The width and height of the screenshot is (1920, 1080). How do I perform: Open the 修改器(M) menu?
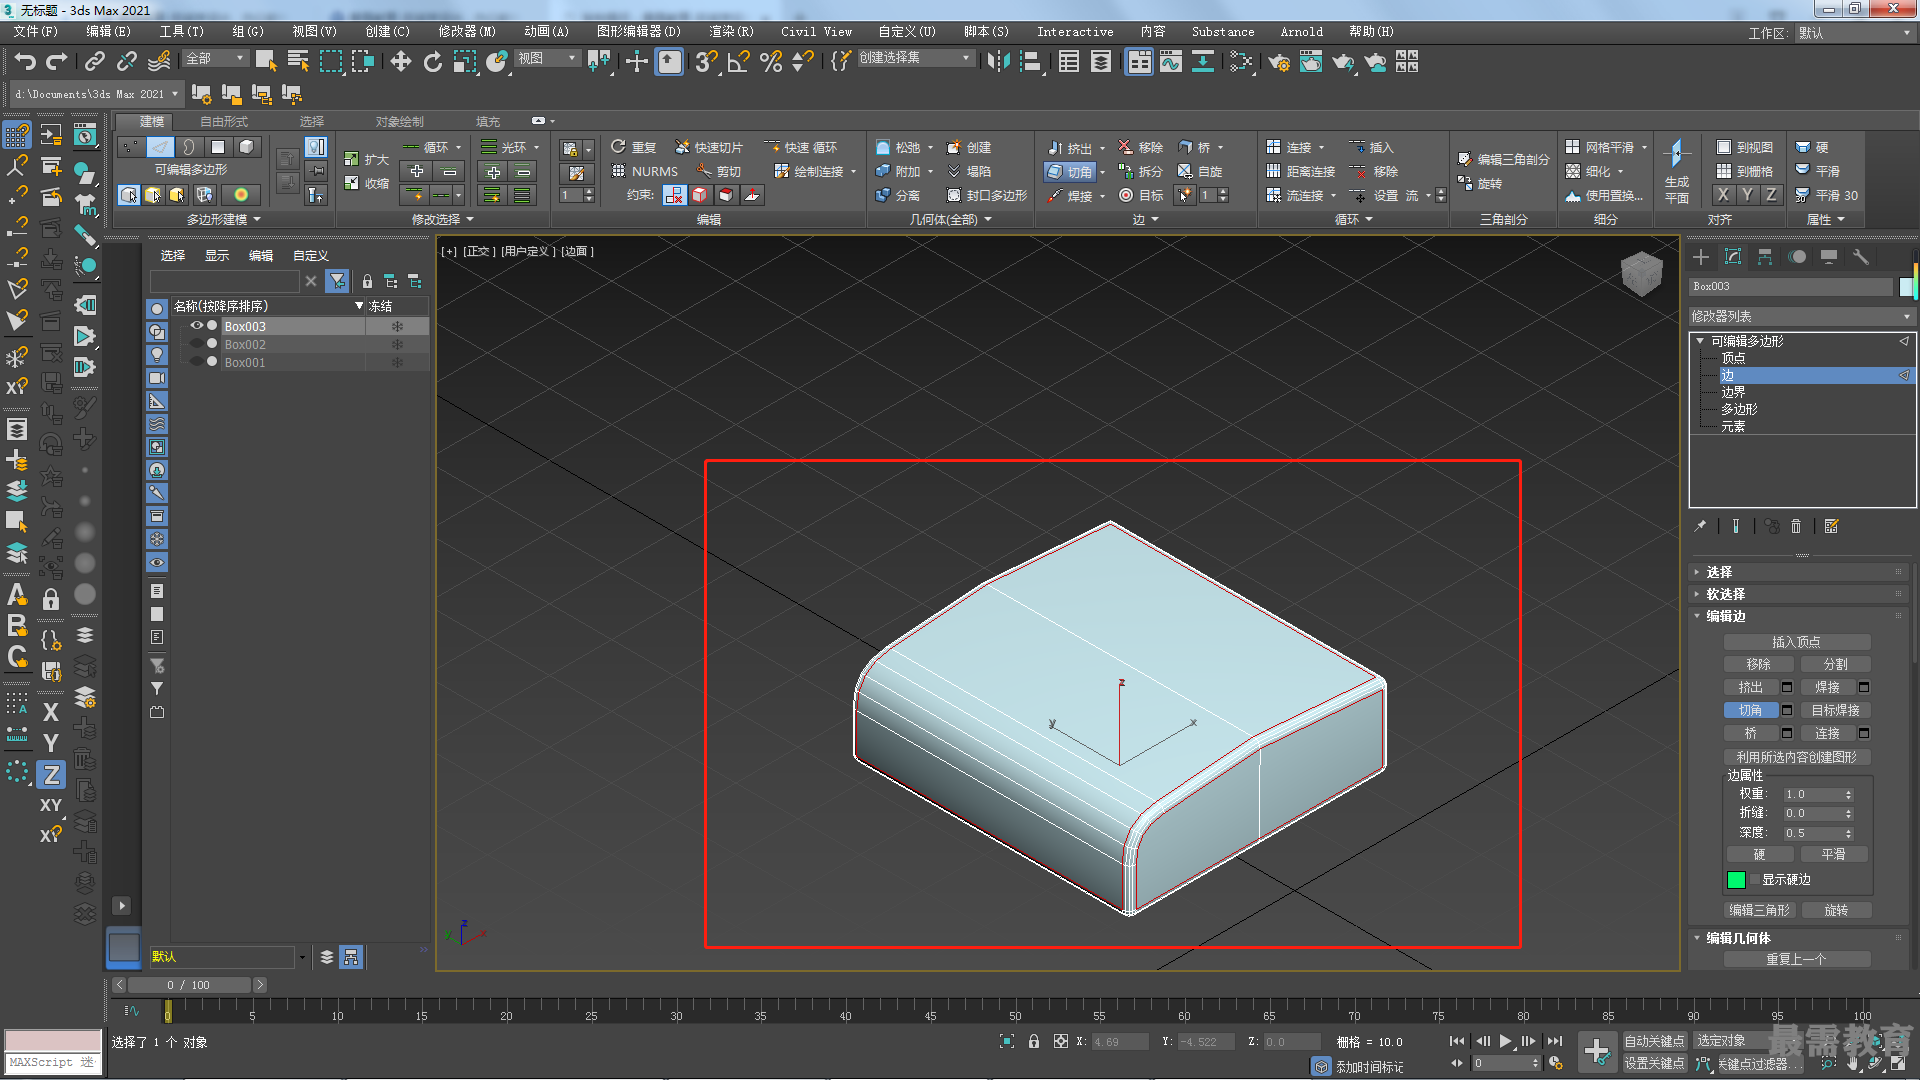click(467, 32)
